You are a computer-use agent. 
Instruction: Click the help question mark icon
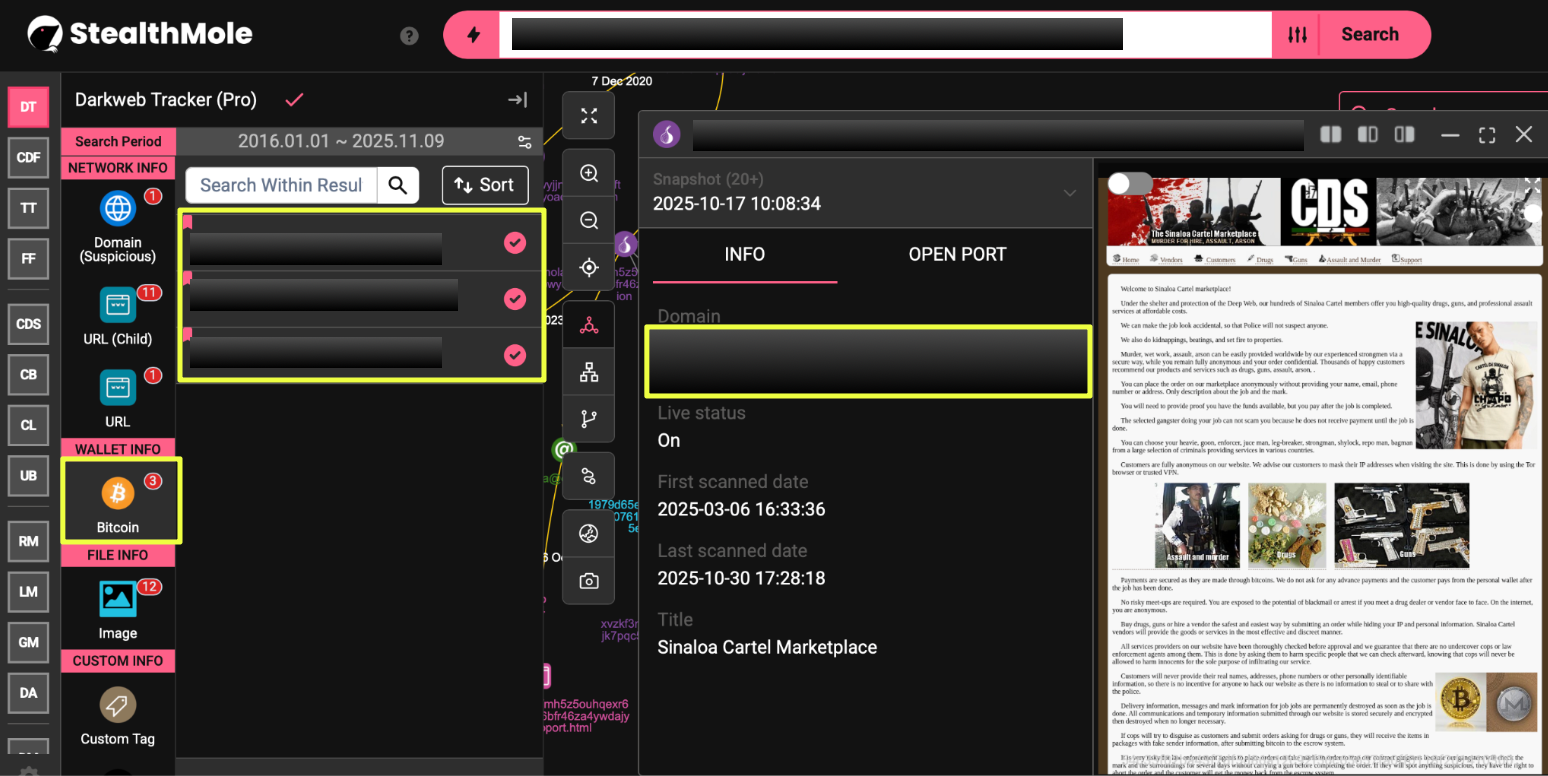coord(409,36)
